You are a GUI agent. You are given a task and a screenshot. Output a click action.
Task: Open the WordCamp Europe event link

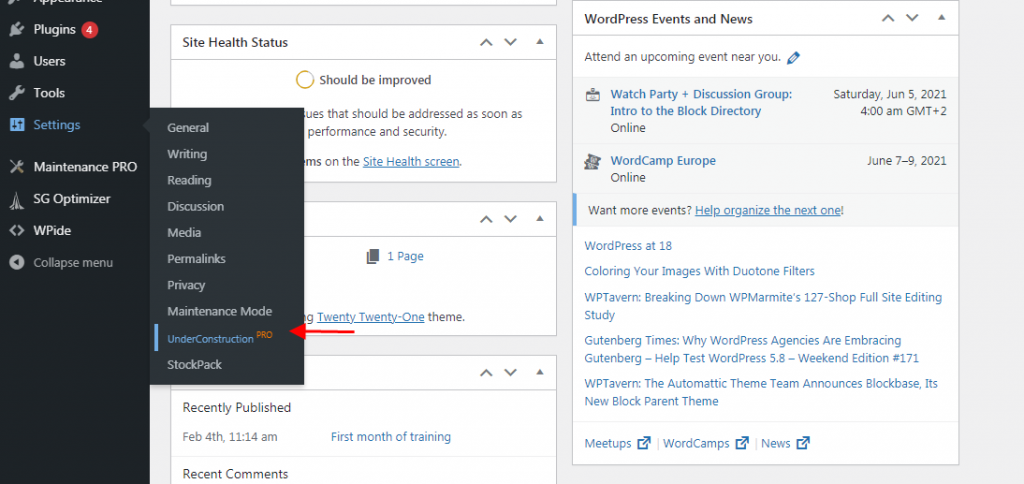point(663,161)
